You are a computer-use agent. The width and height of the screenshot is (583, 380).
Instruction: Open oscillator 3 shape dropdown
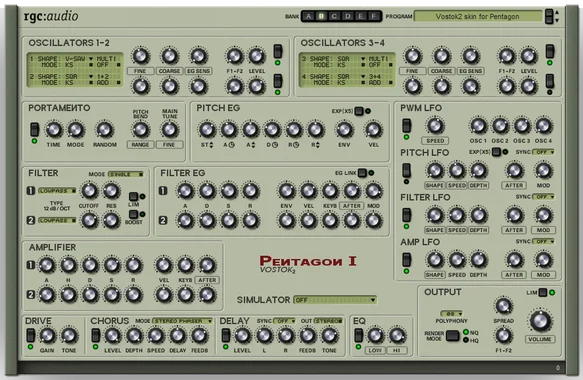(x=363, y=59)
